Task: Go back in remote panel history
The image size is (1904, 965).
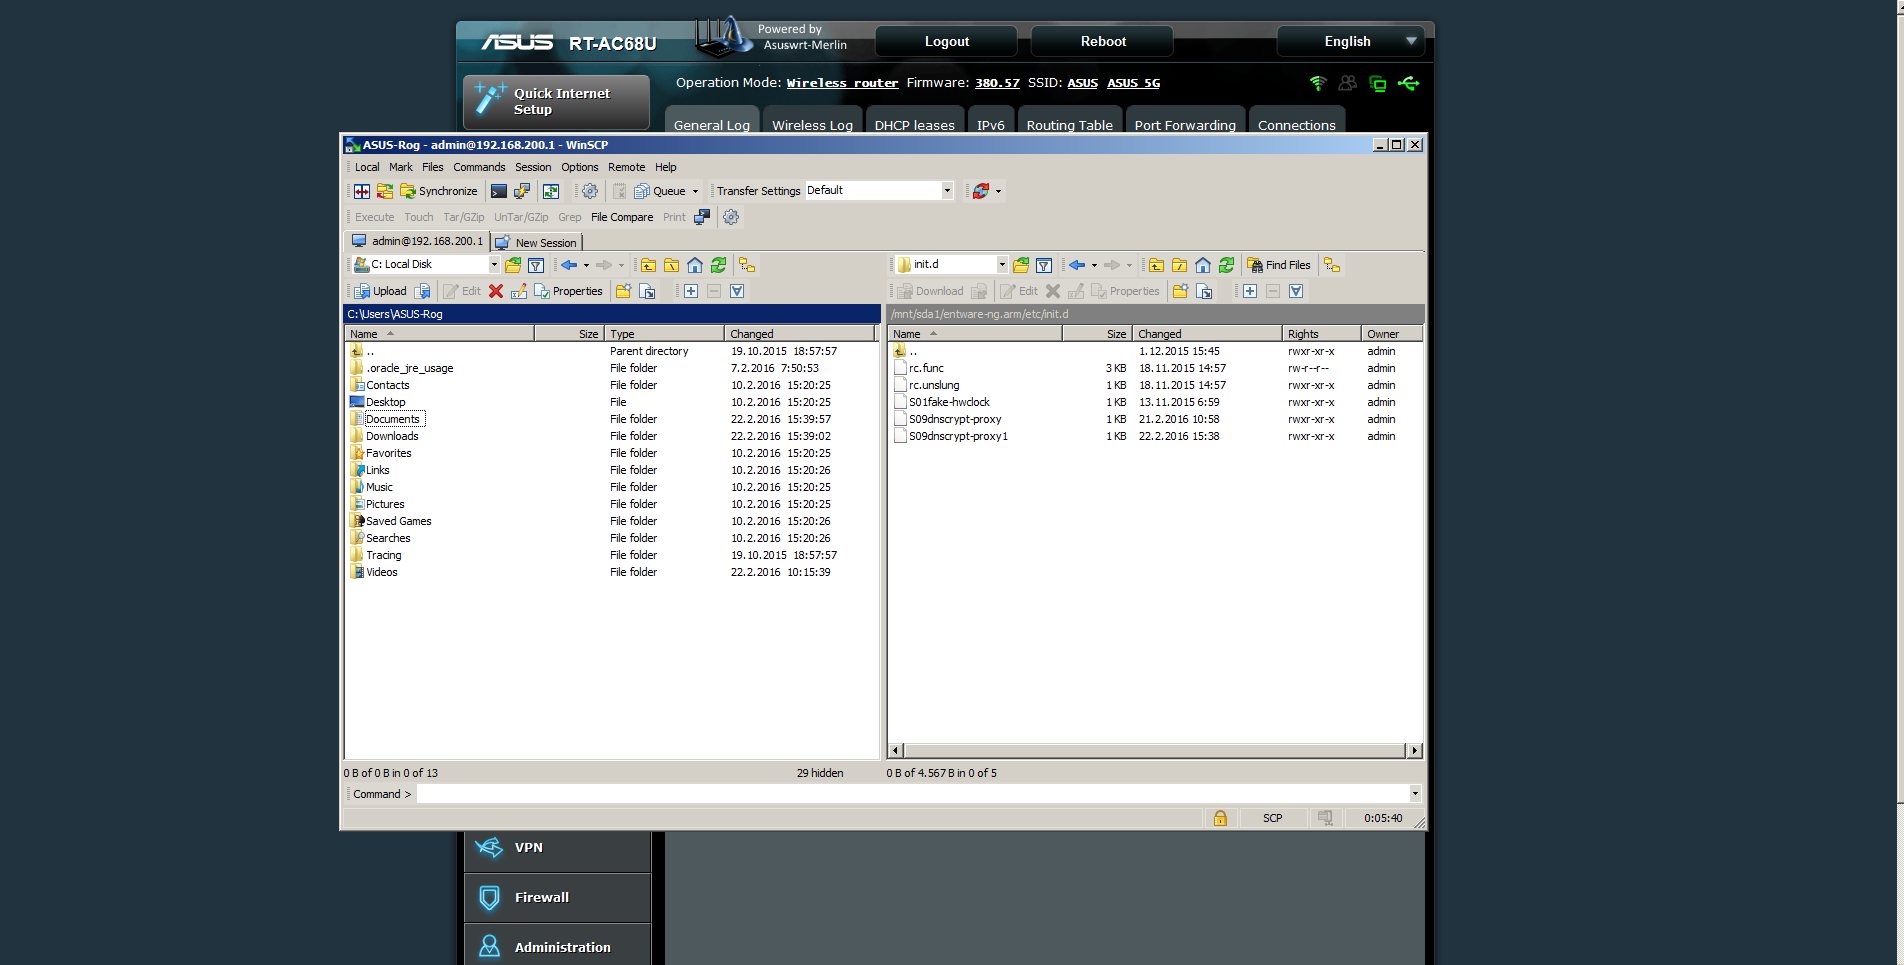Action: 1077,265
